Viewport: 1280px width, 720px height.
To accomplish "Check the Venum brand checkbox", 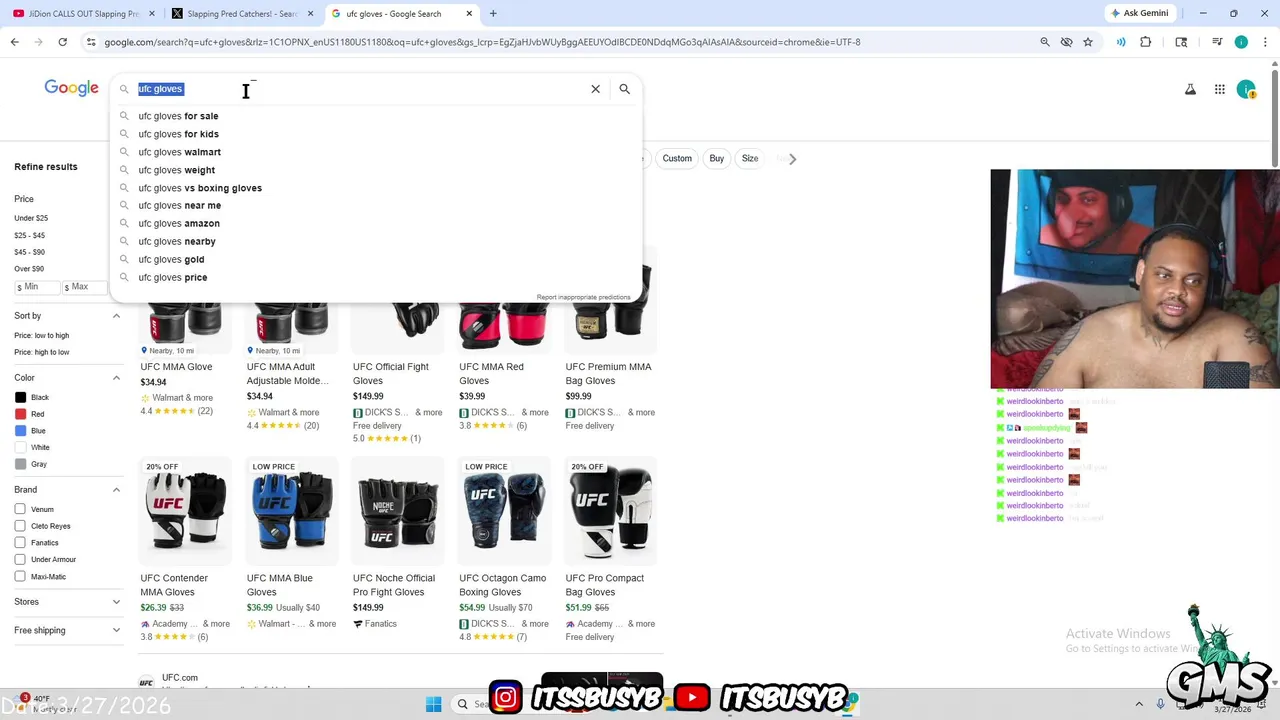I will tap(20, 509).
